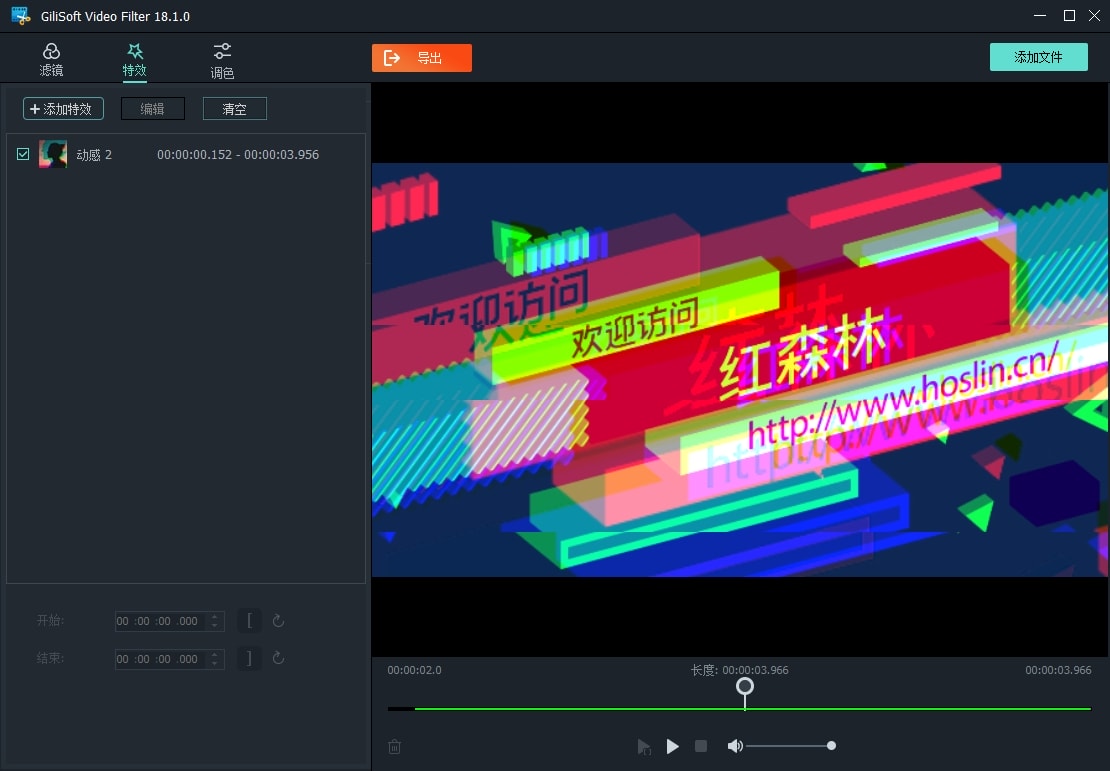Switch to the 滤镜 filter tab
Image resolution: width=1110 pixels, height=771 pixels.
(51, 59)
